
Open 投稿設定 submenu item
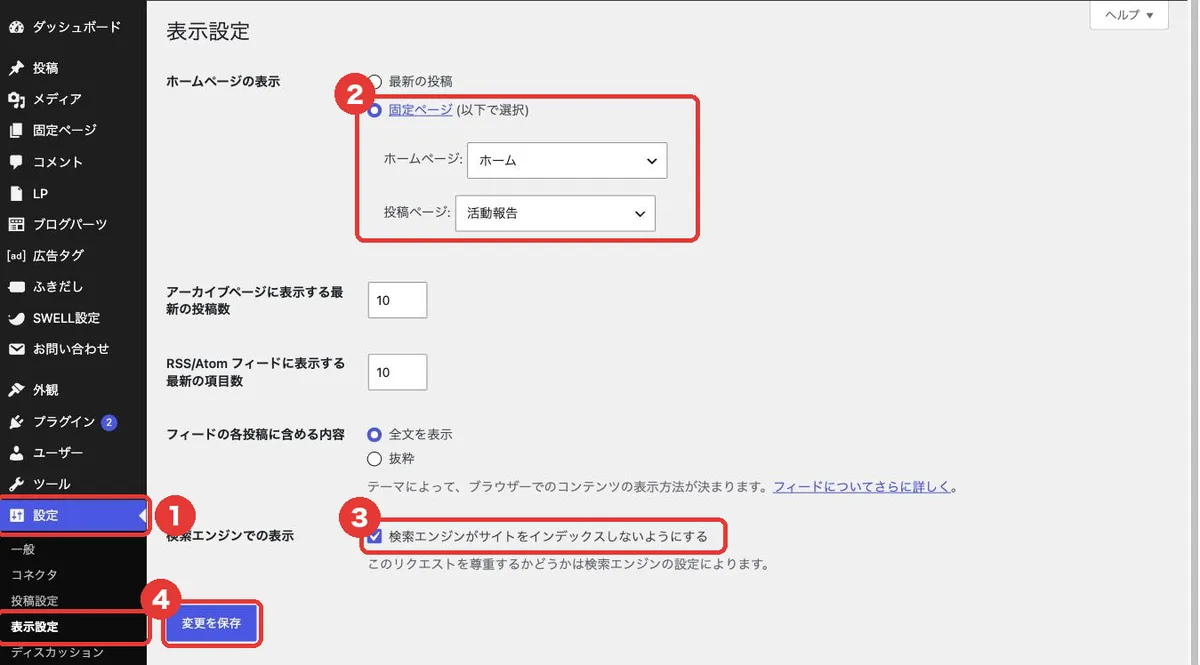pos(34,601)
